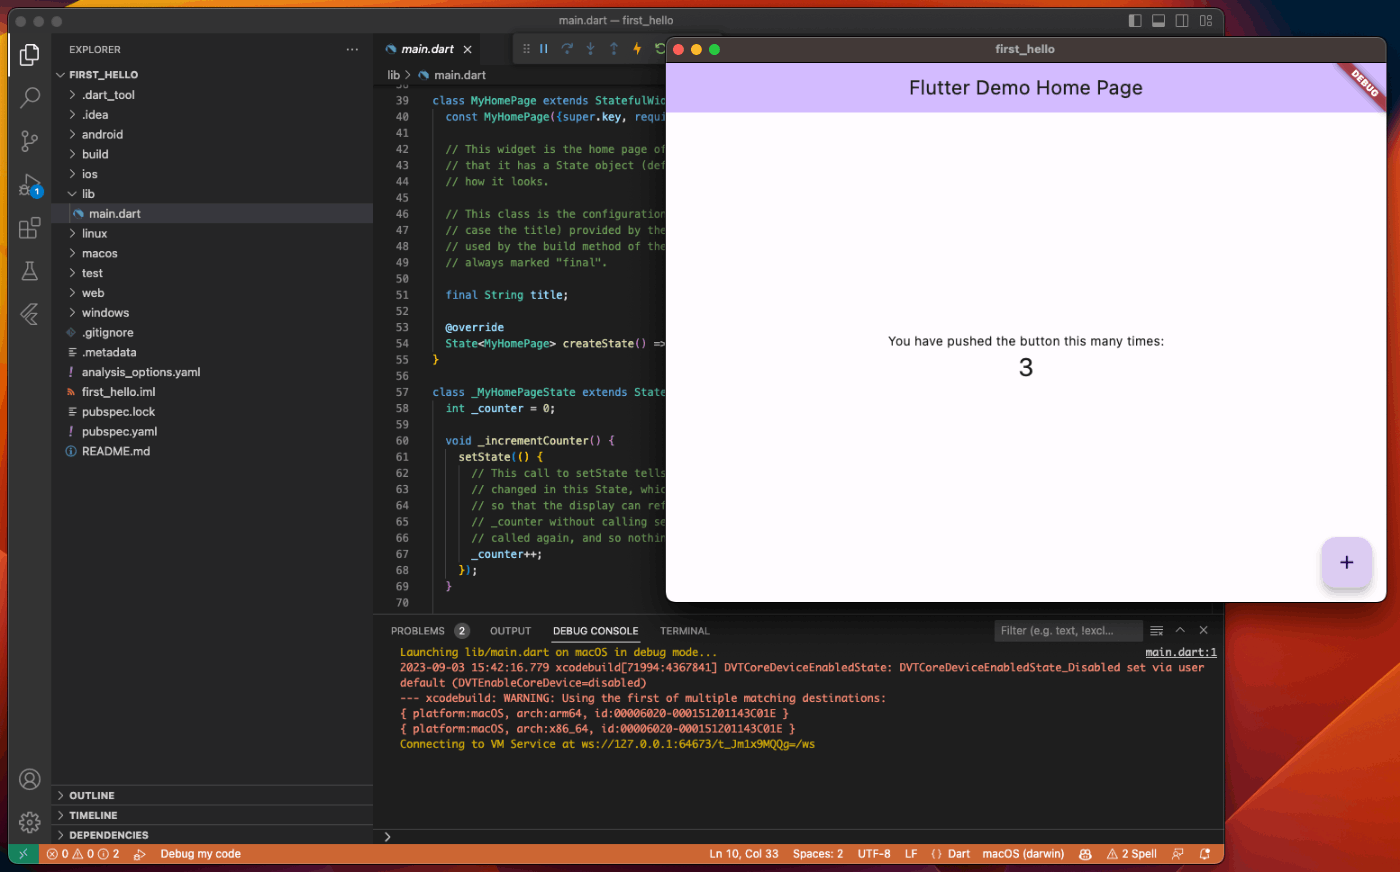Image resolution: width=1400 pixels, height=872 pixels.
Task: Pause the debug session
Action: pos(544,49)
